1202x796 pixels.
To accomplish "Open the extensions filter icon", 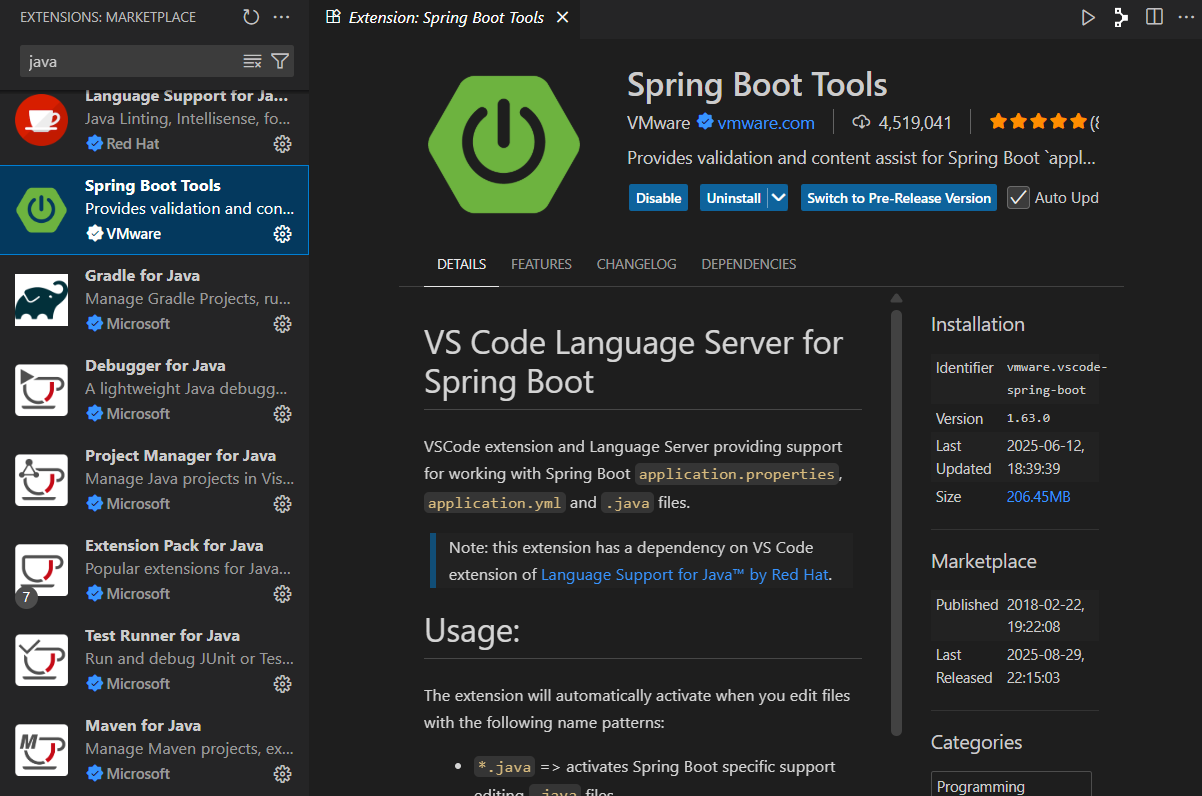I will (x=280, y=62).
